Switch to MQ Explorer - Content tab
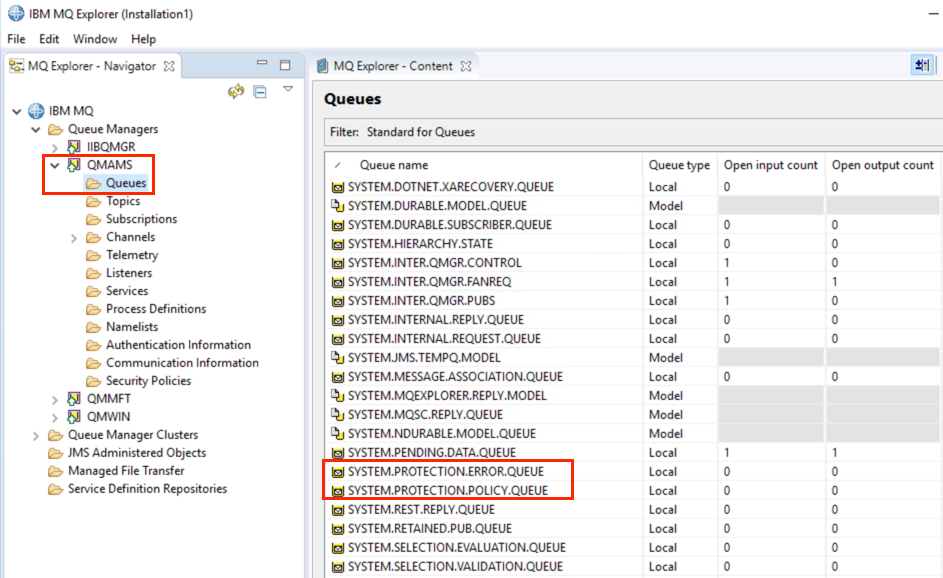This screenshot has width=943, height=578. (x=393, y=66)
